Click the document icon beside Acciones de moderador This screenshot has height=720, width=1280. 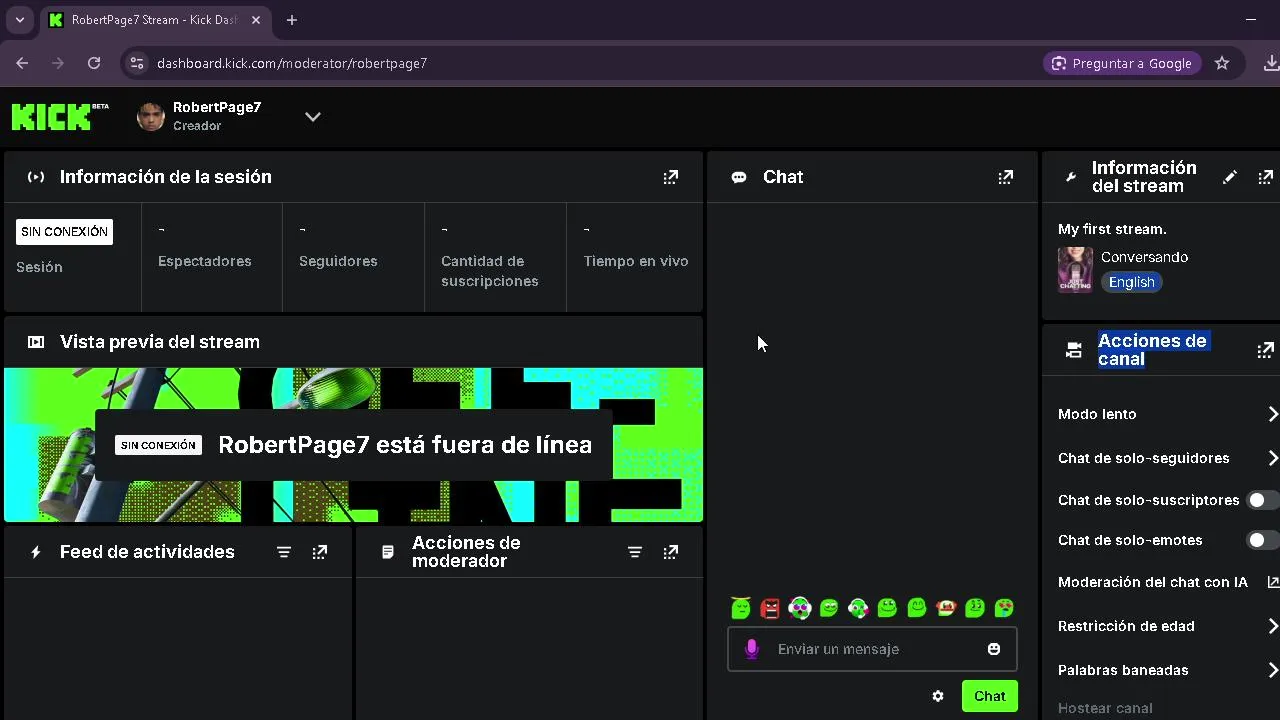388,552
